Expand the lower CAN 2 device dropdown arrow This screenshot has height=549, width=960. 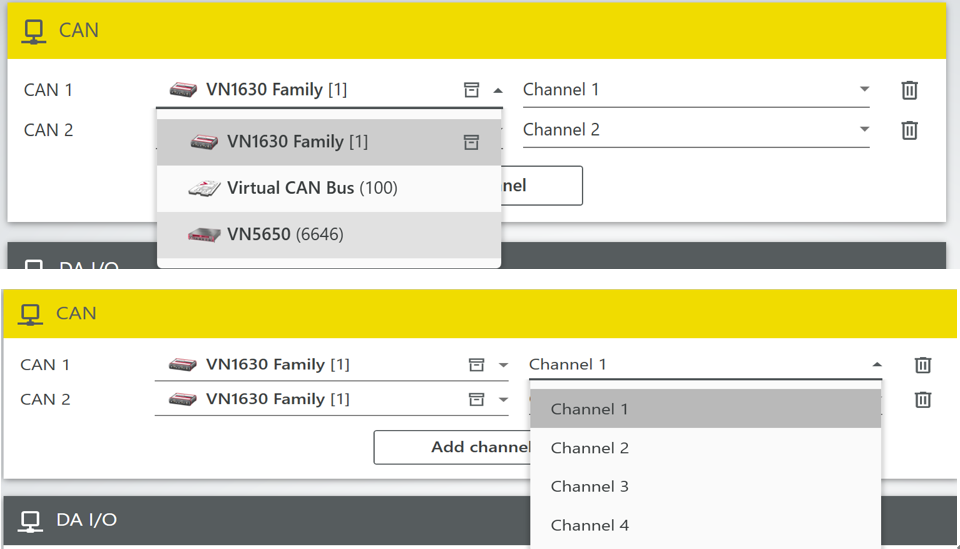pos(503,400)
